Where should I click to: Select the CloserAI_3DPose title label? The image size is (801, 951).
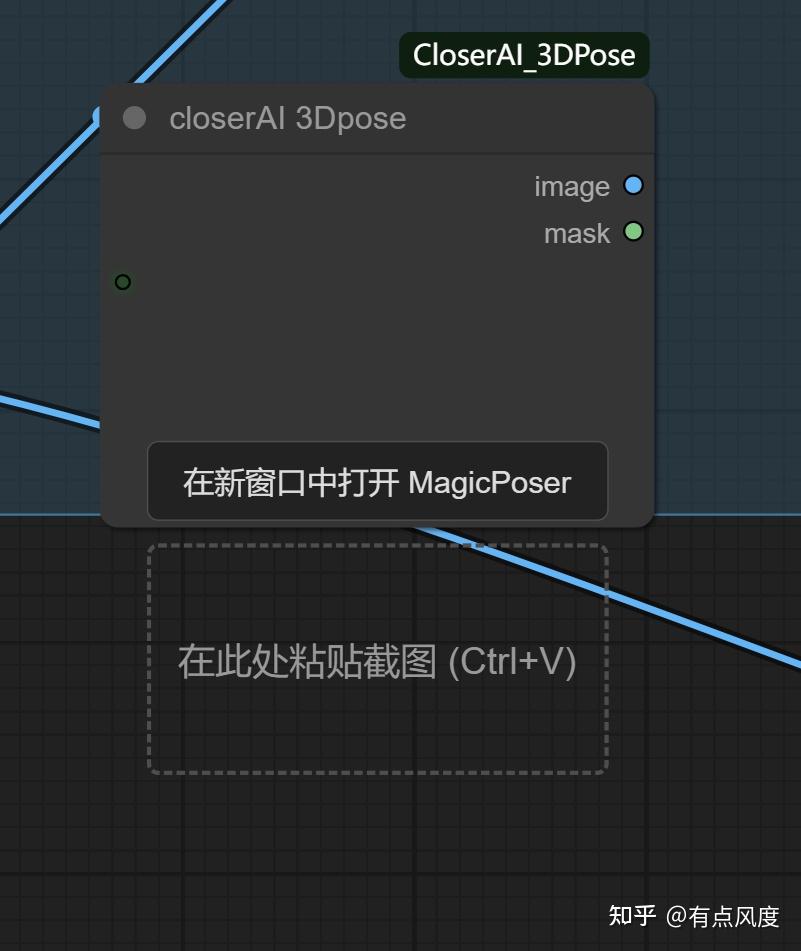523,55
